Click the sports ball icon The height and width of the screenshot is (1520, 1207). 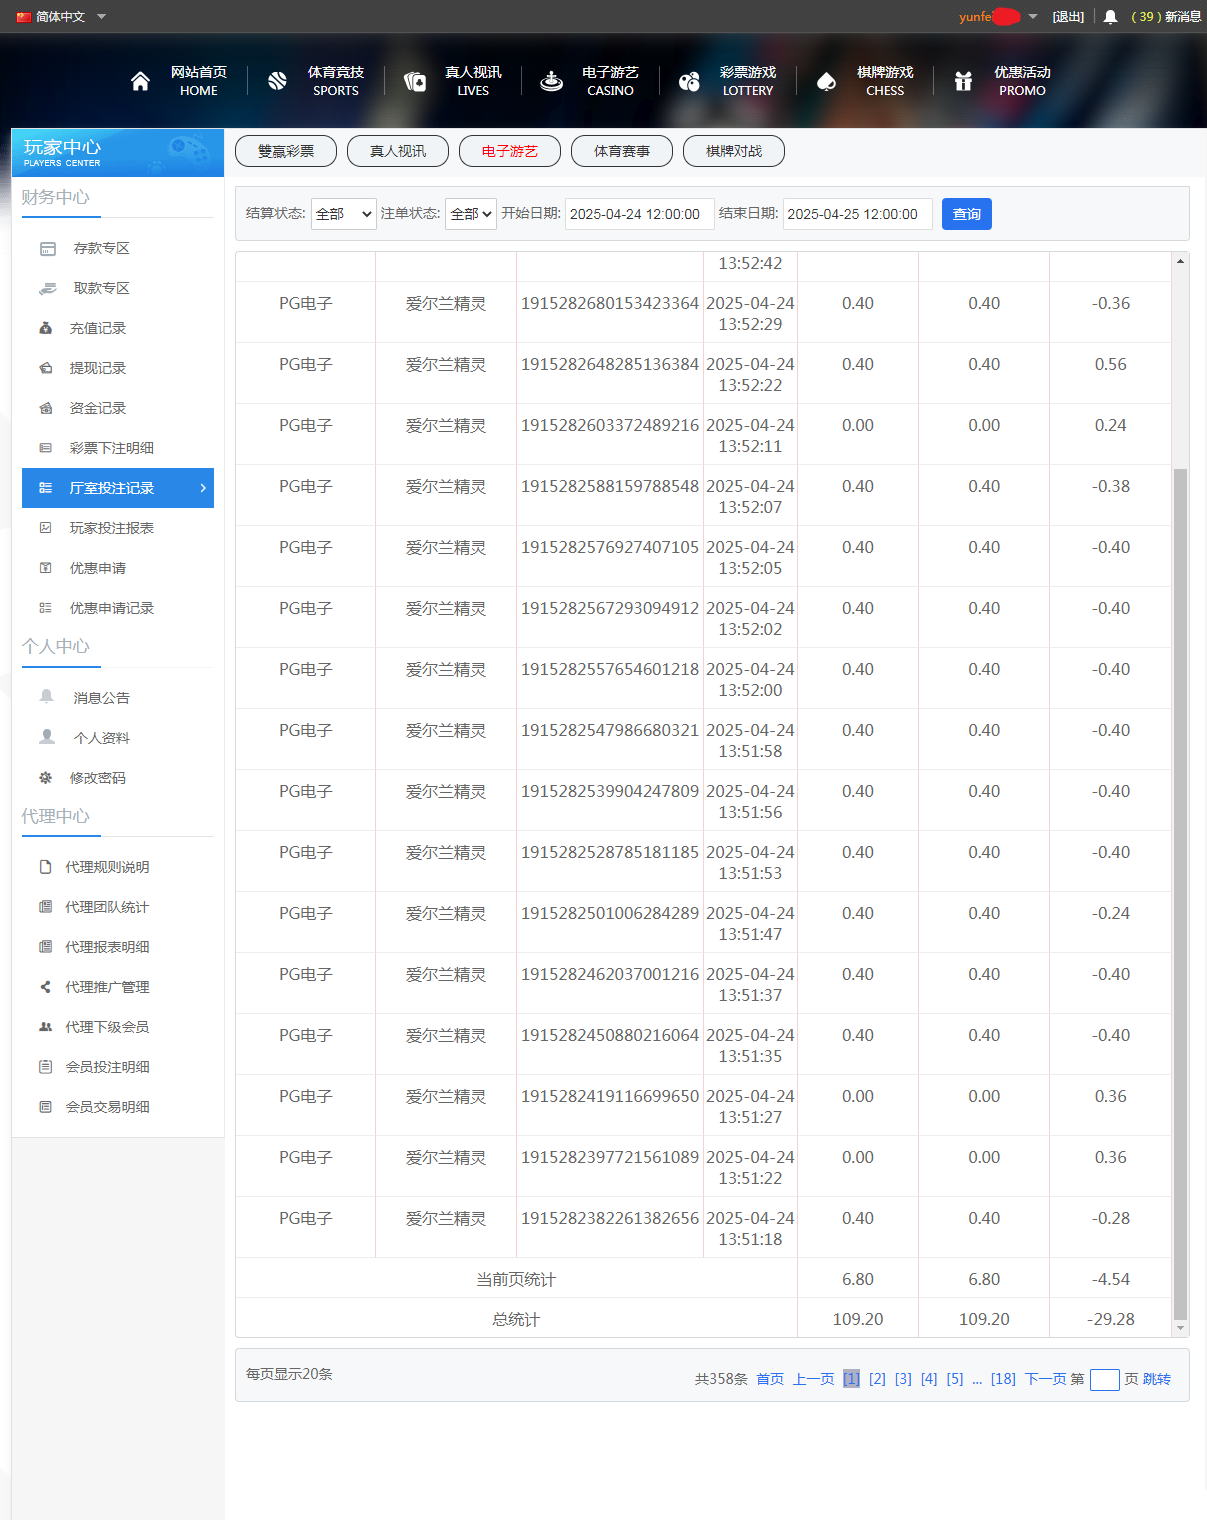(277, 81)
